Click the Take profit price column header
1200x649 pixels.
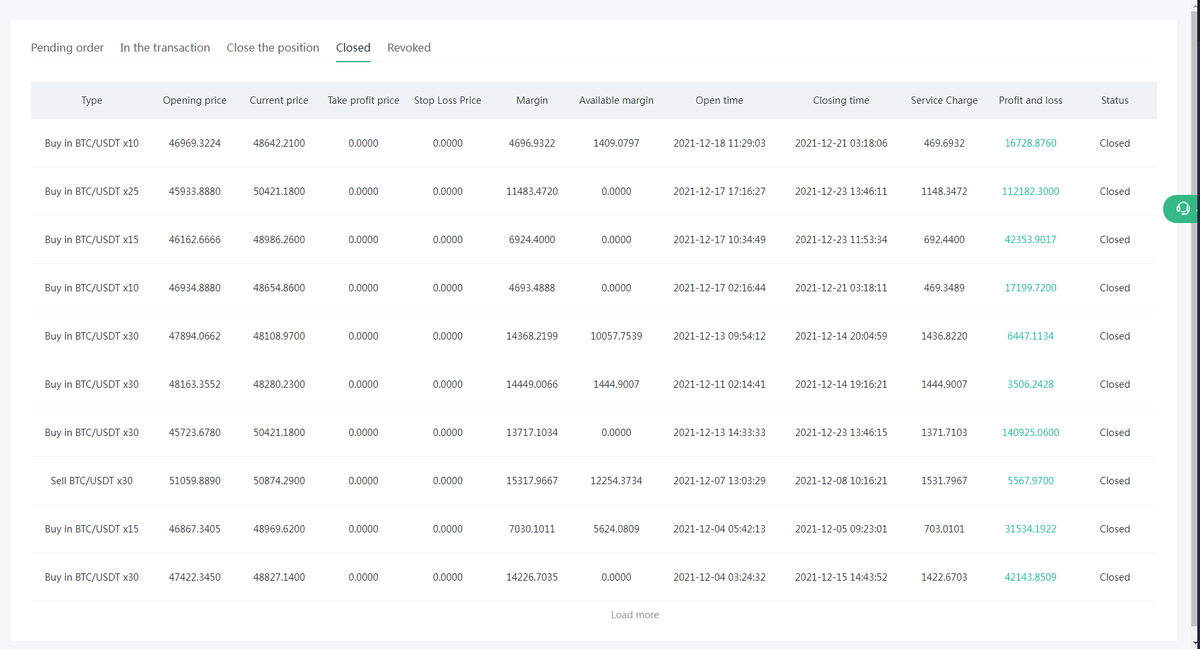point(363,100)
